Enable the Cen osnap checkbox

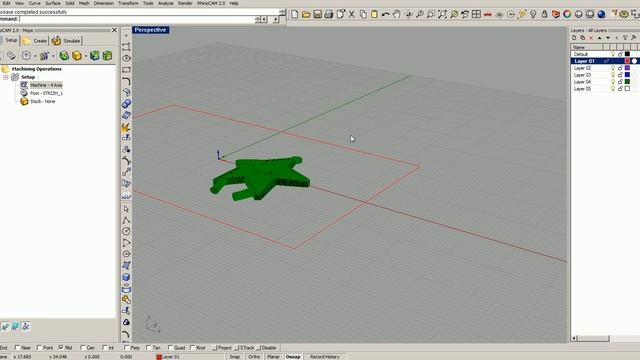tap(83, 348)
